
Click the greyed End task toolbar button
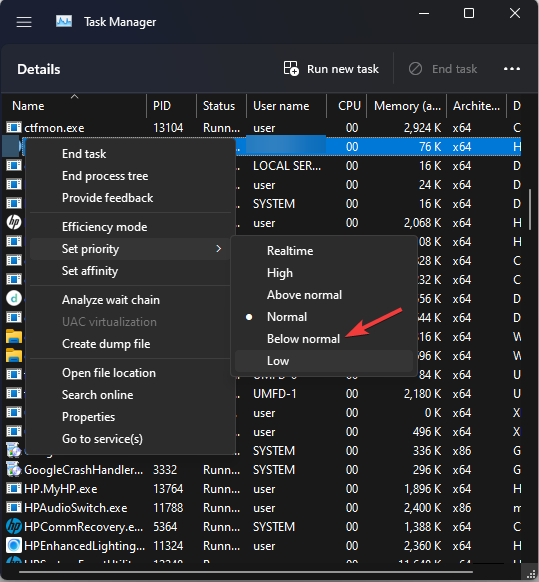(443, 69)
